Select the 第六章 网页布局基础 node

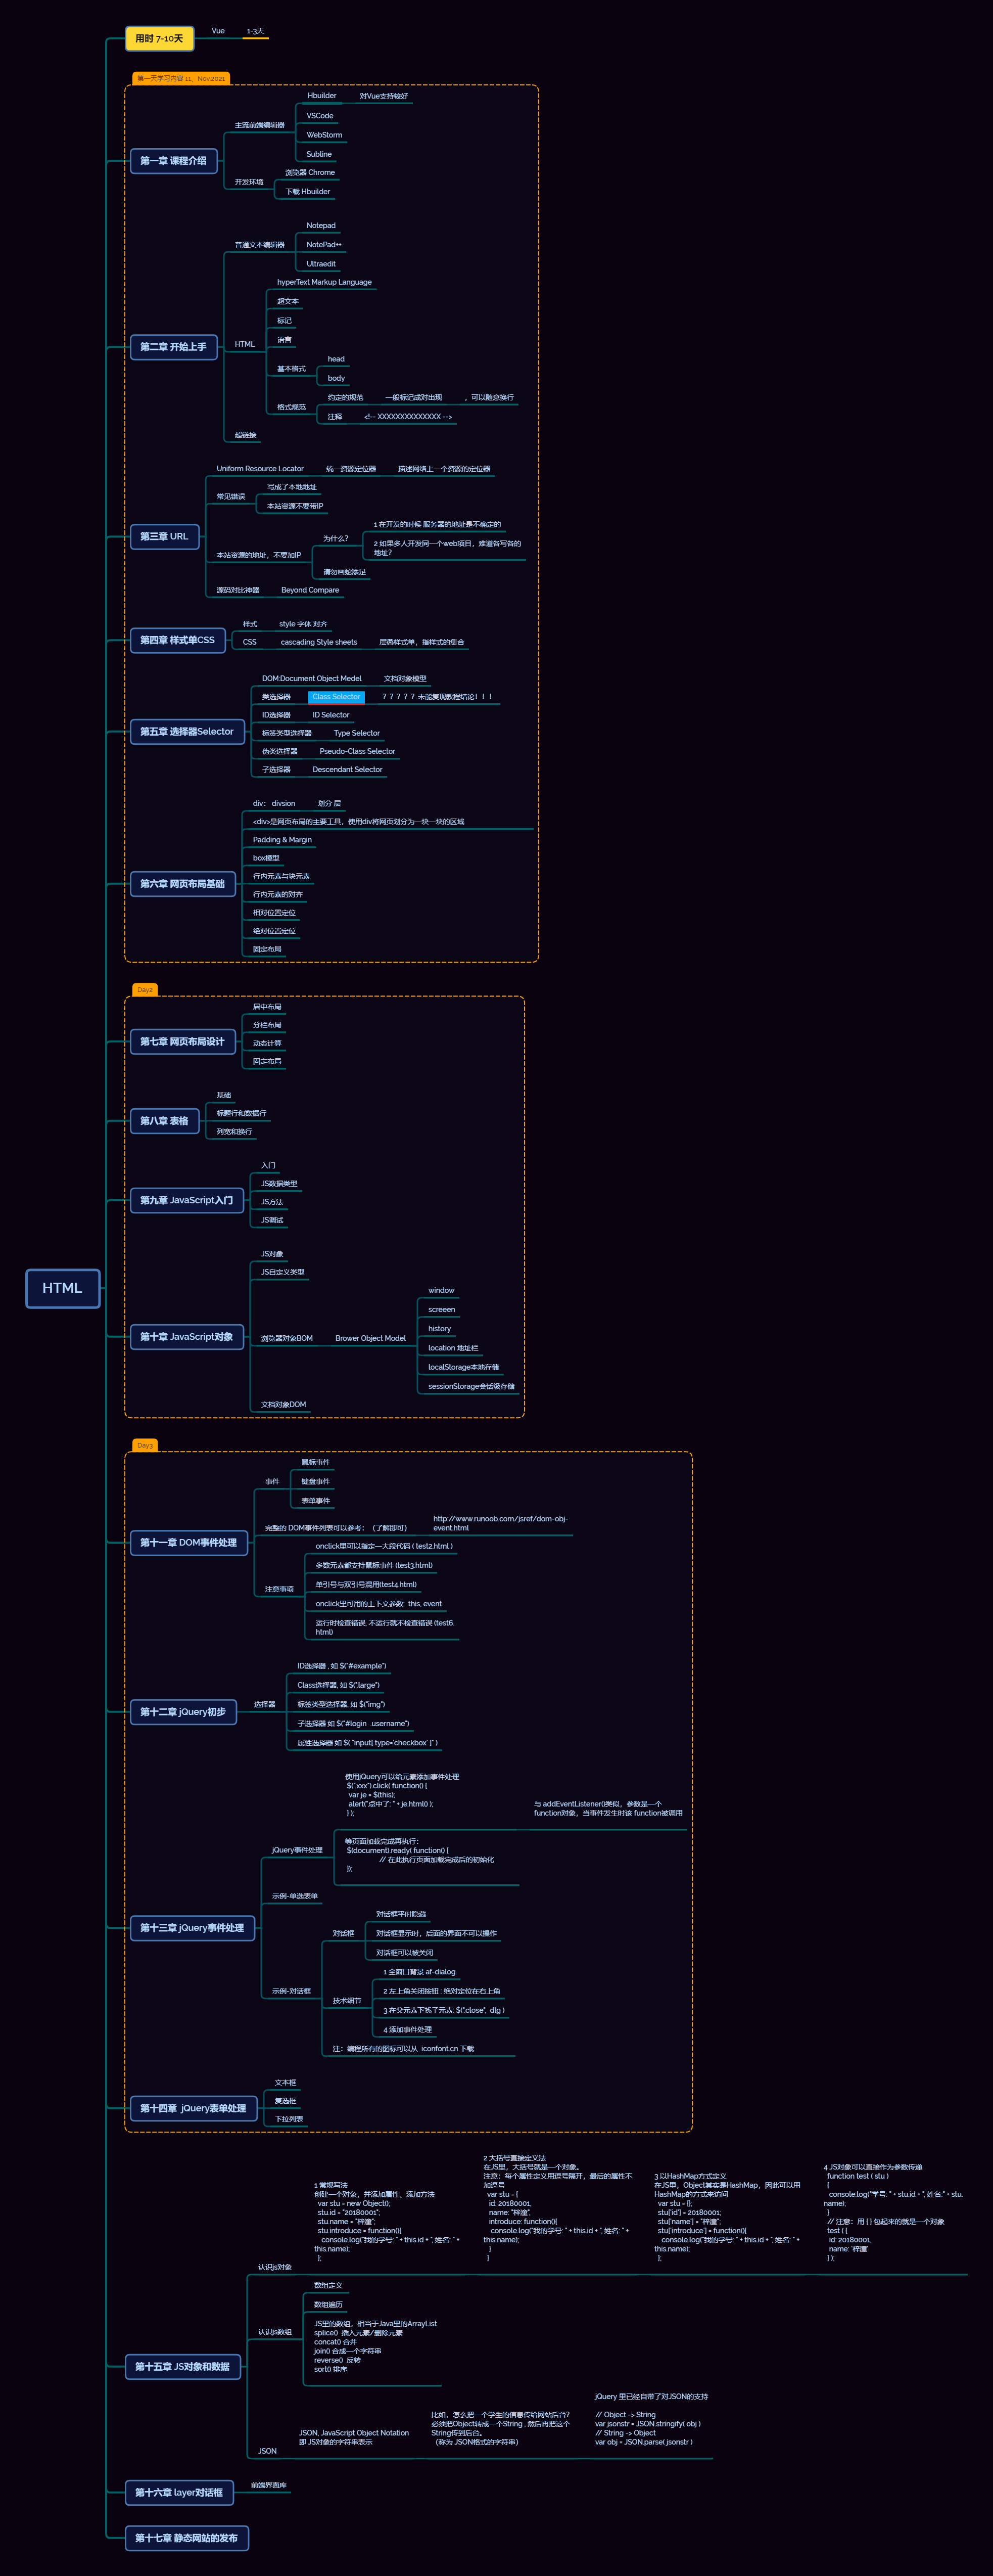pyautogui.click(x=182, y=884)
